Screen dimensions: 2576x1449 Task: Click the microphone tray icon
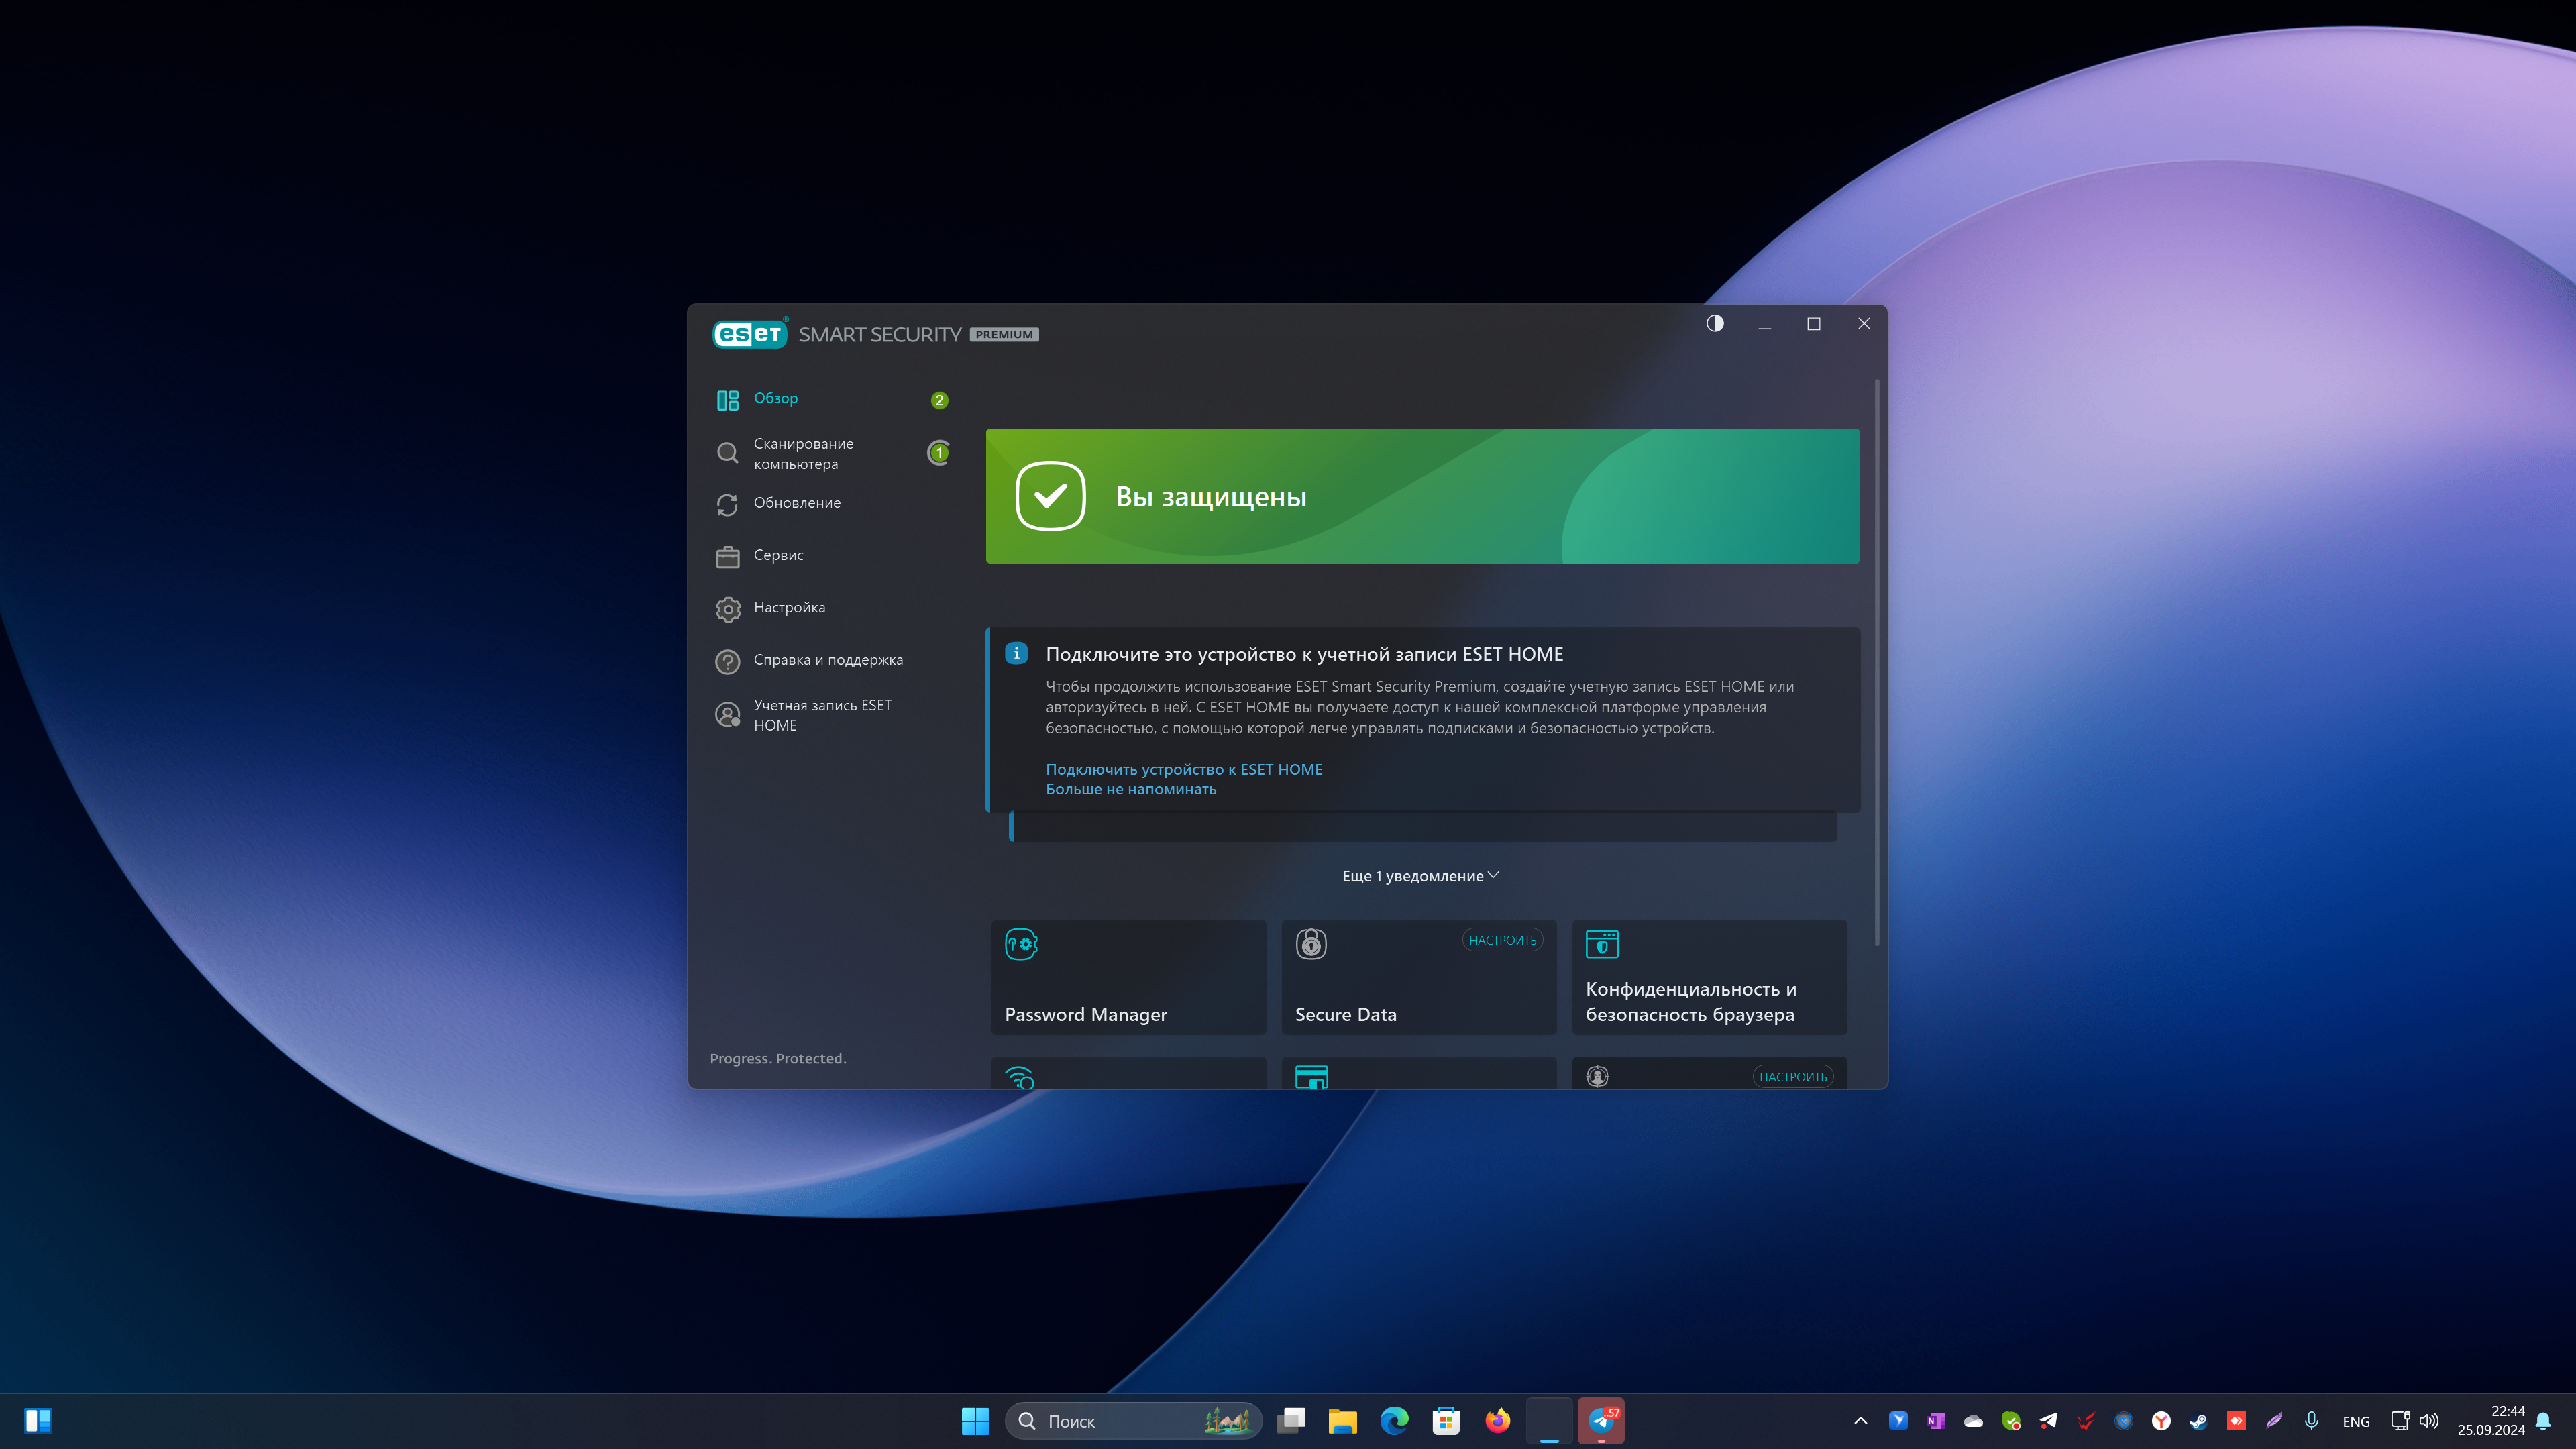coord(2311,1421)
